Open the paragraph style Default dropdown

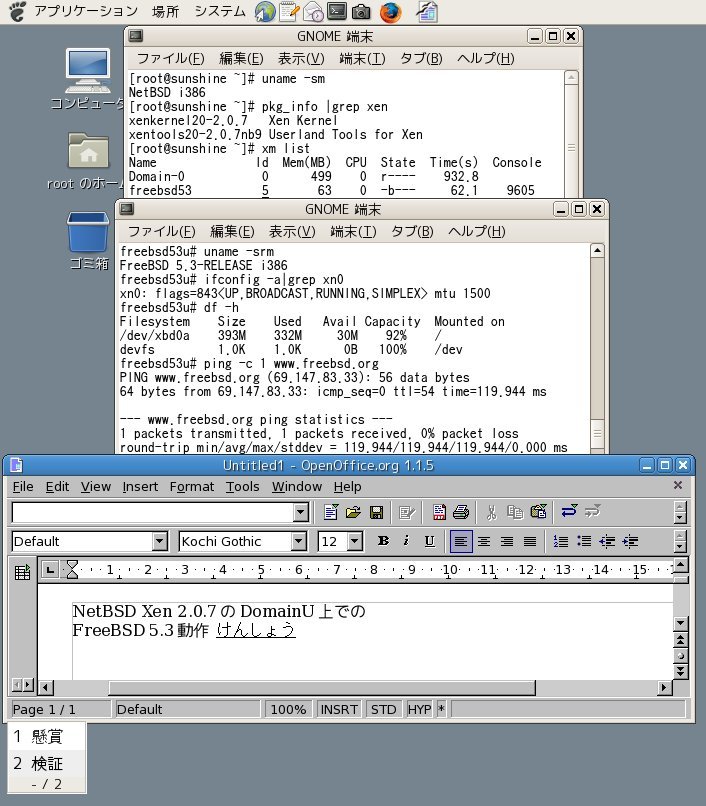[160, 541]
